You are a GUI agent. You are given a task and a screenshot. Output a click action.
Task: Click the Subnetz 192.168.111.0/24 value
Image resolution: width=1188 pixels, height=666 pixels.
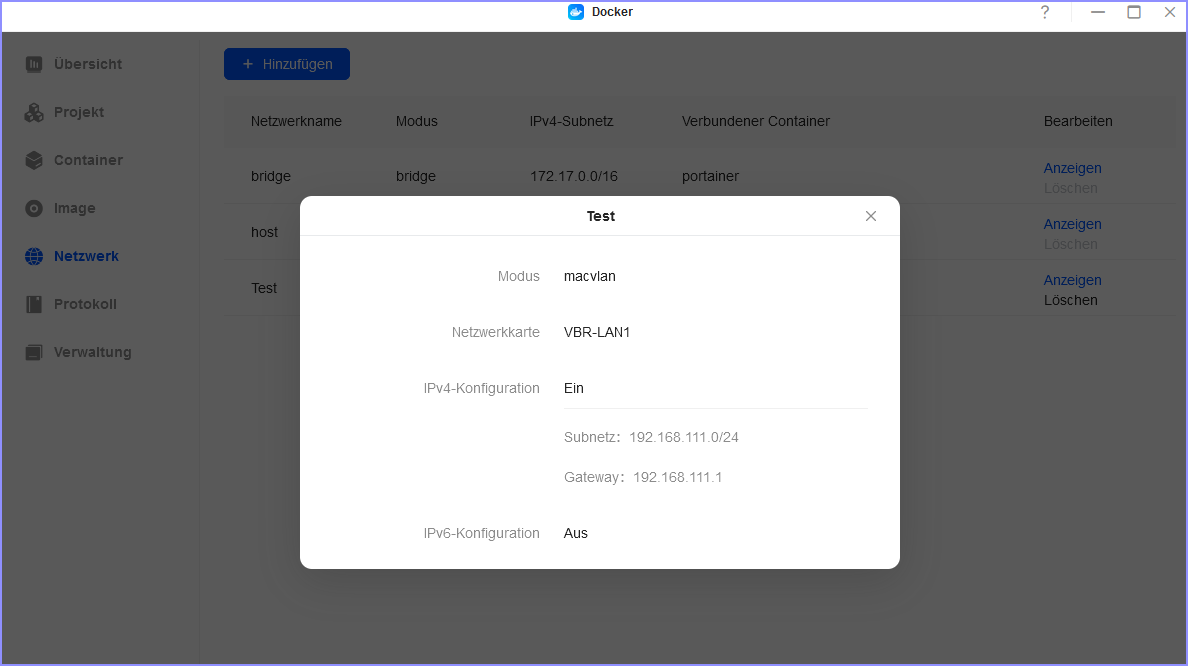tap(683, 437)
